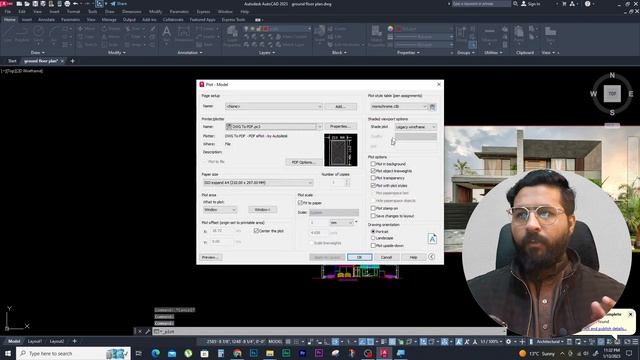Open the Printer/plotter Name dropdown
Screen dimensions: 640x360
coord(273,127)
